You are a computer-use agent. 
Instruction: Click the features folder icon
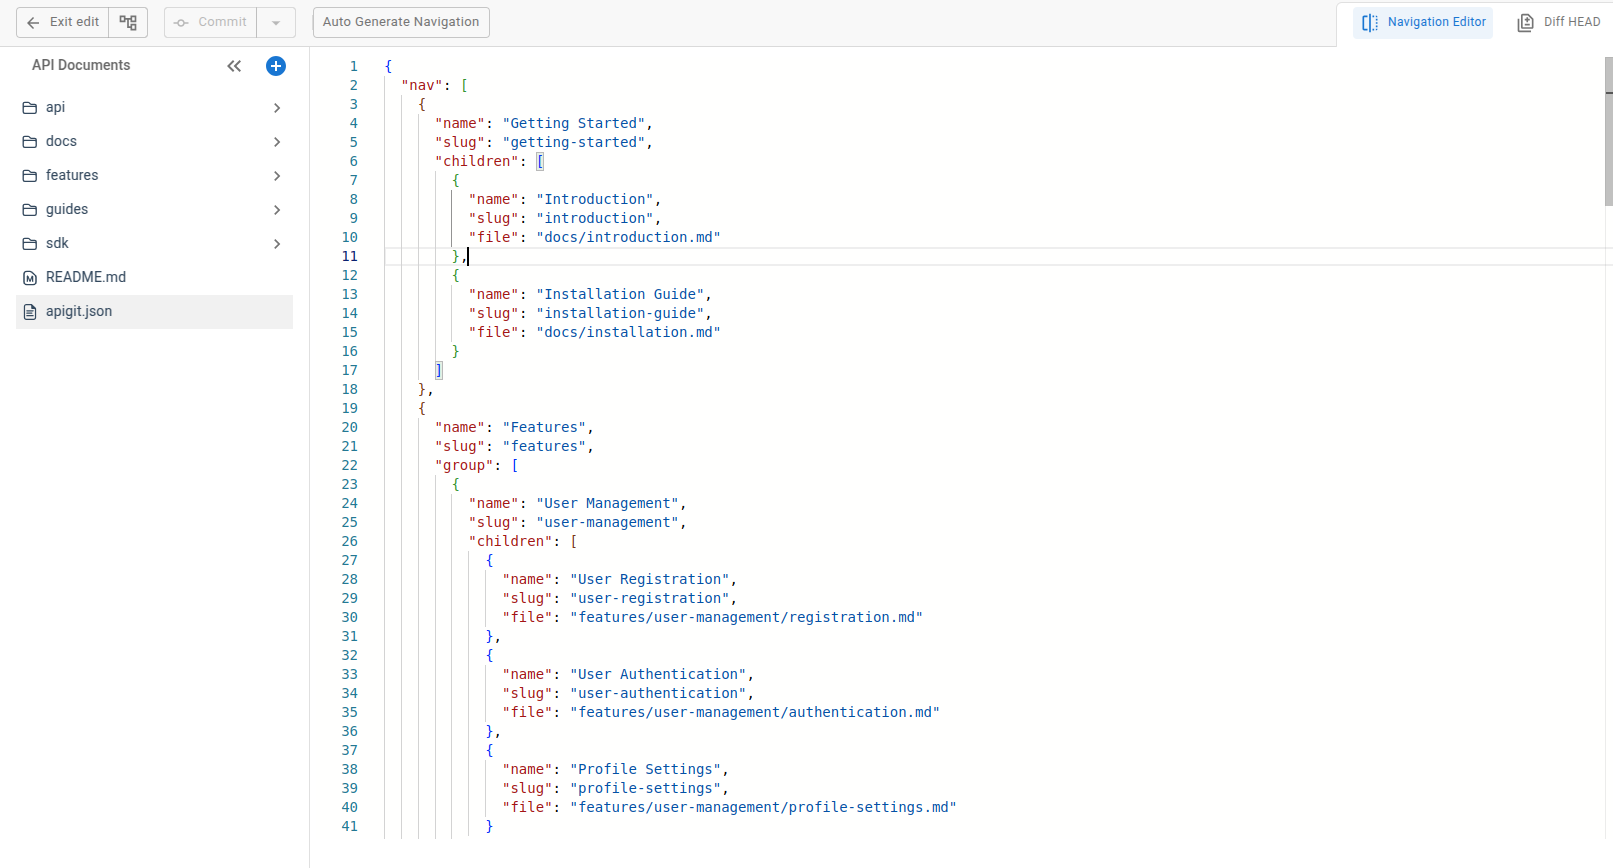pyautogui.click(x=30, y=176)
